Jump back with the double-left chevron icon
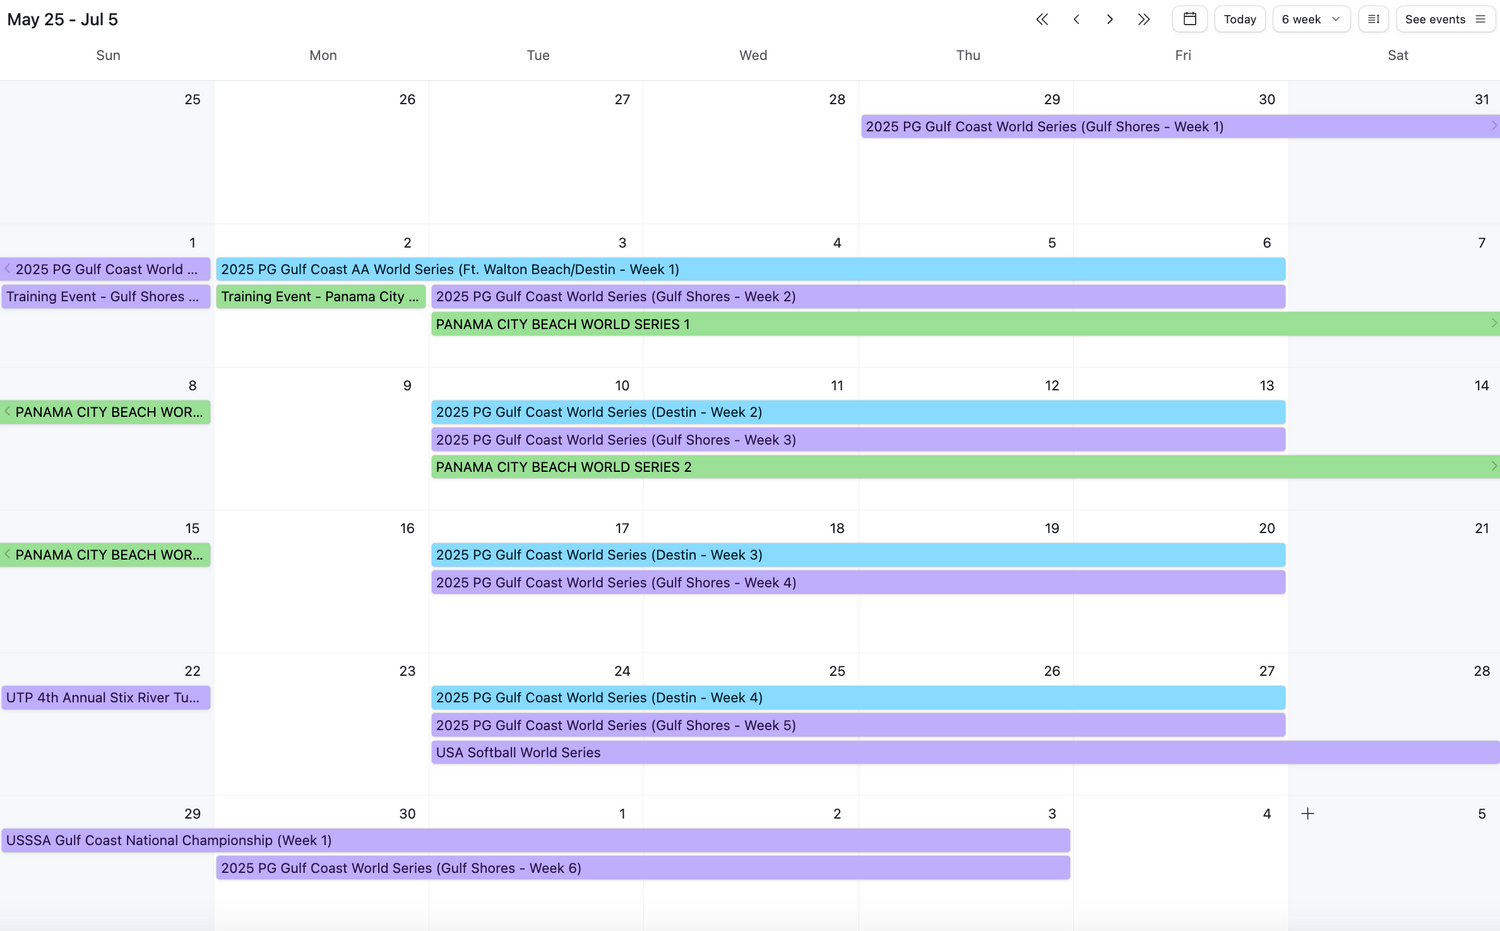 tap(1042, 19)
